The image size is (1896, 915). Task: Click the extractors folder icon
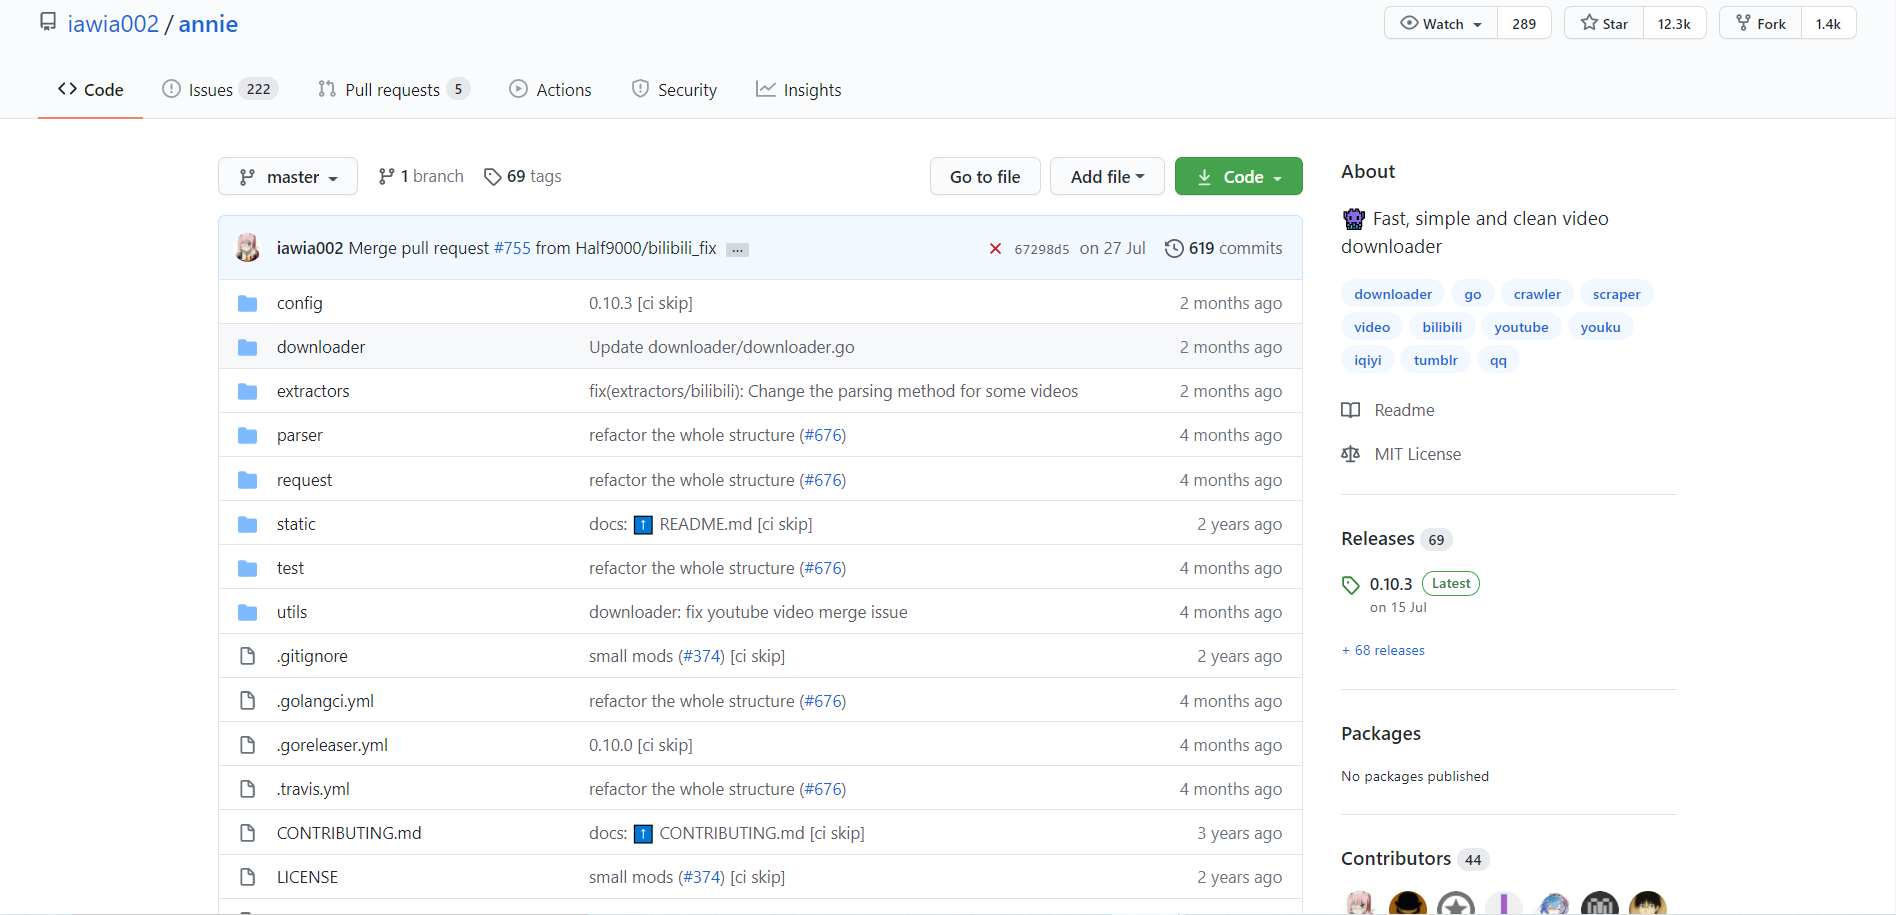click(x=248, y=391)
